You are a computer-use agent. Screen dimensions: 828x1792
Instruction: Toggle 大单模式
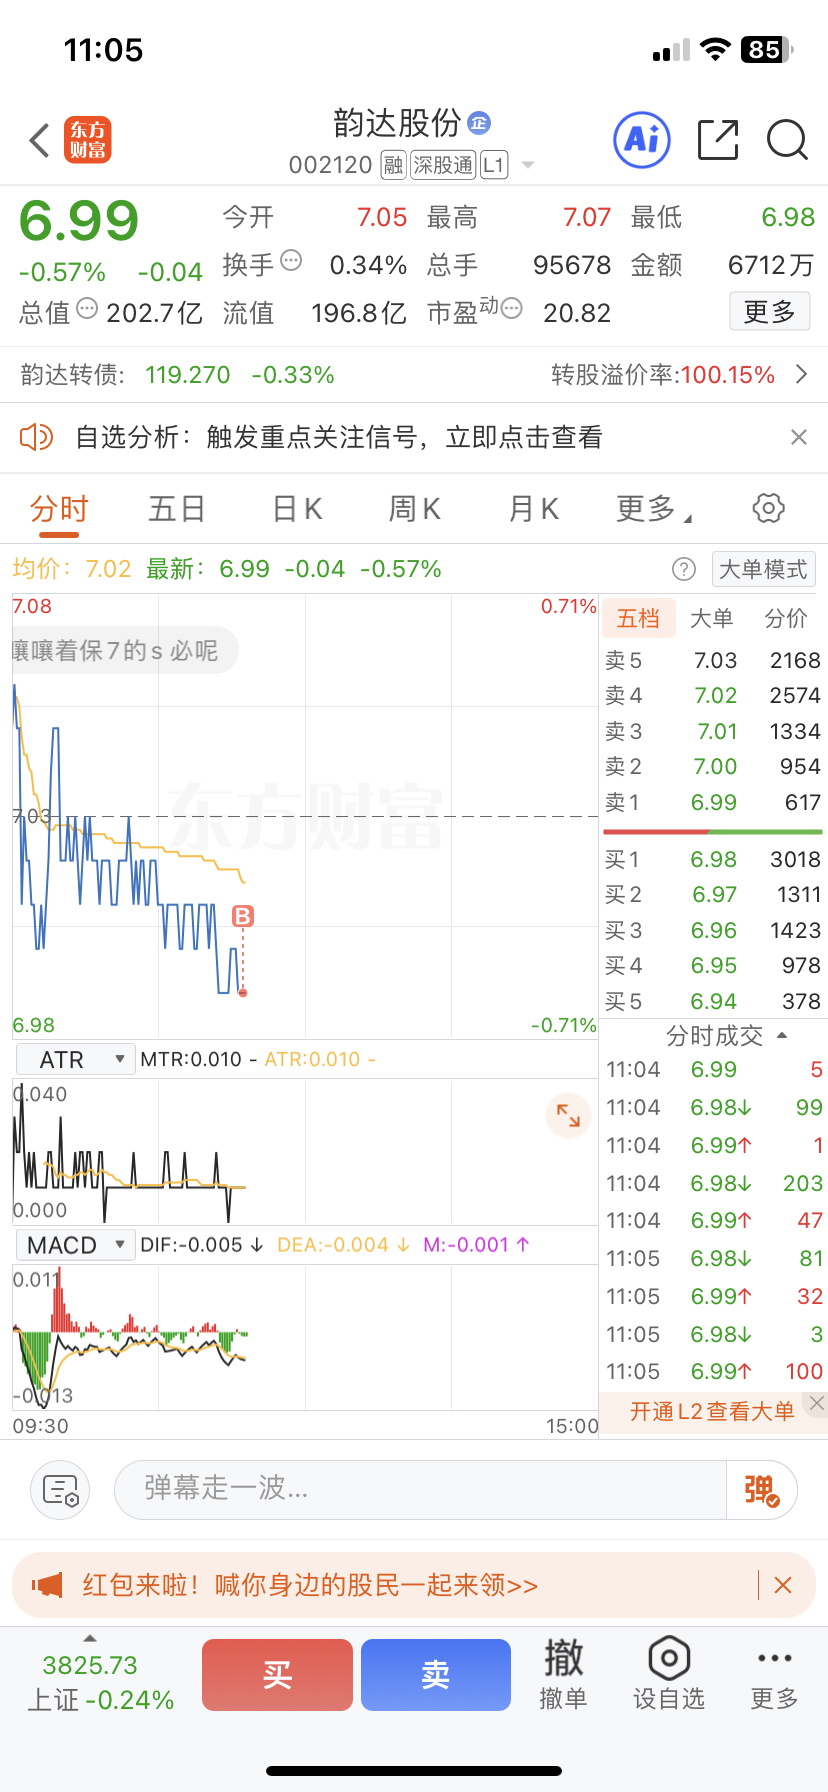point(763,569)
